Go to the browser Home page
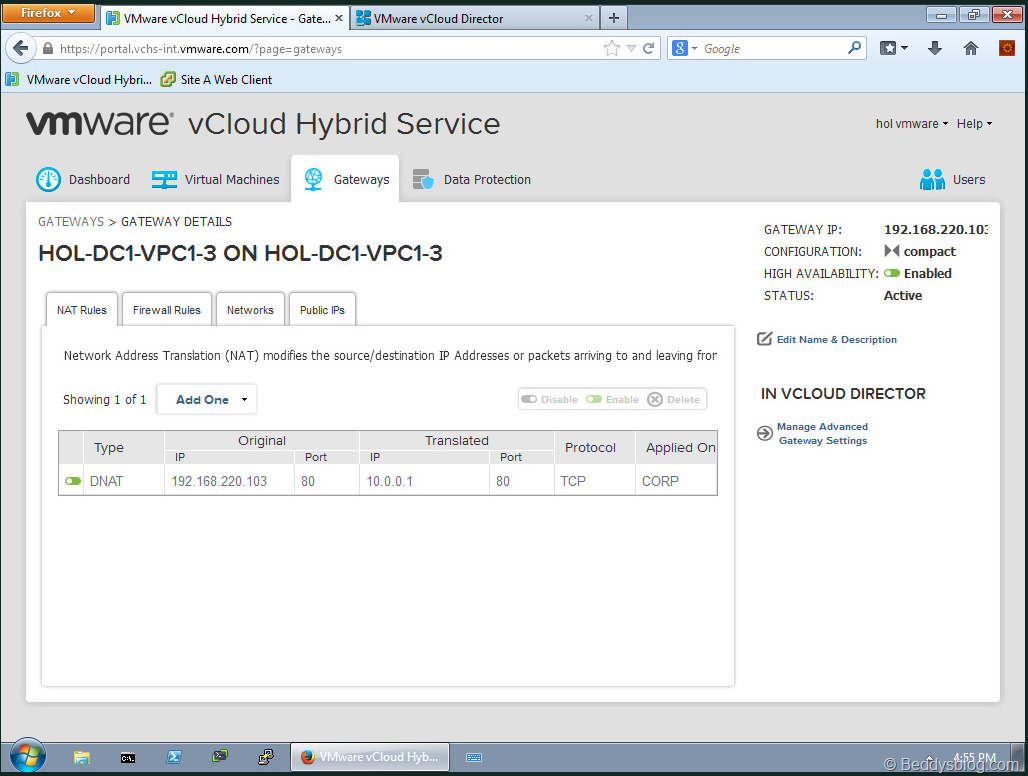Image resolution: width=1028 pixels, height=776 pixels. (971, 48)
